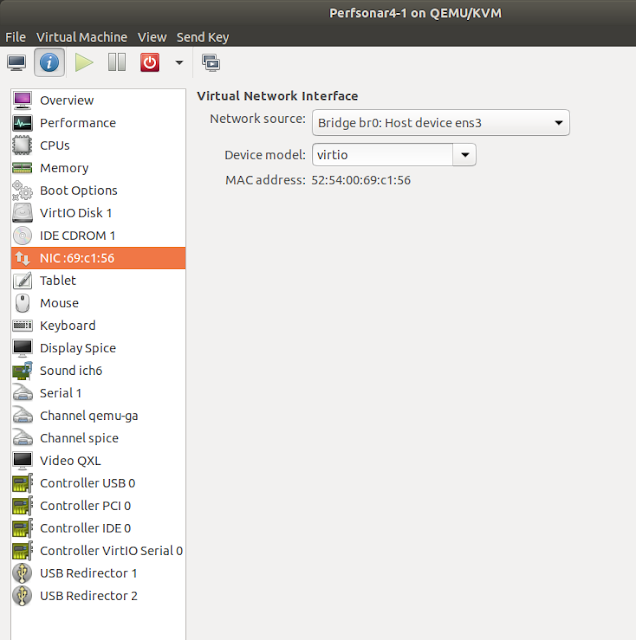
Task: Expand the shutdown options arrow
Action: point(179,63)
